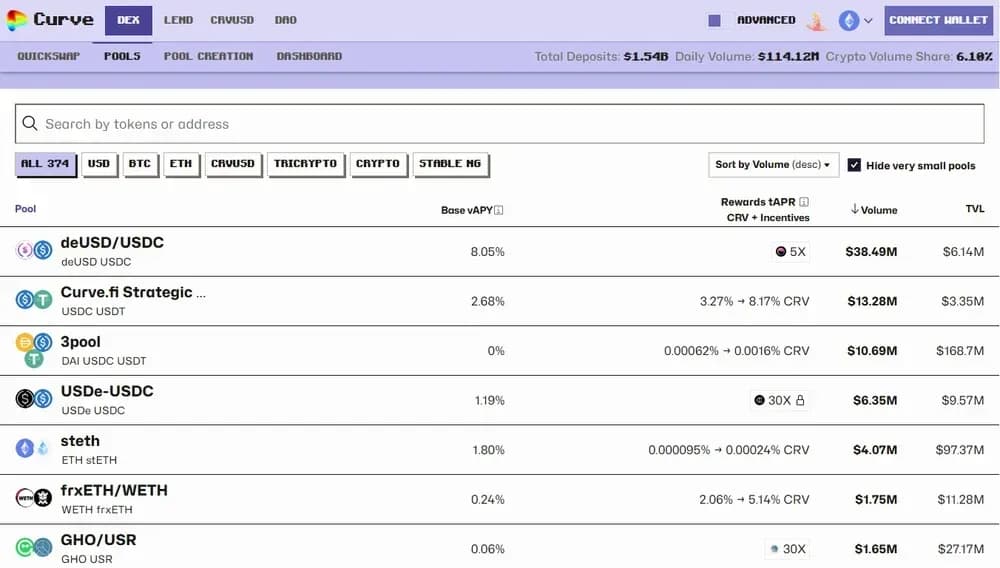Viewport: 1000px width, 568px height.
Task: Go to Quickswap
Action: click(48, 56)
